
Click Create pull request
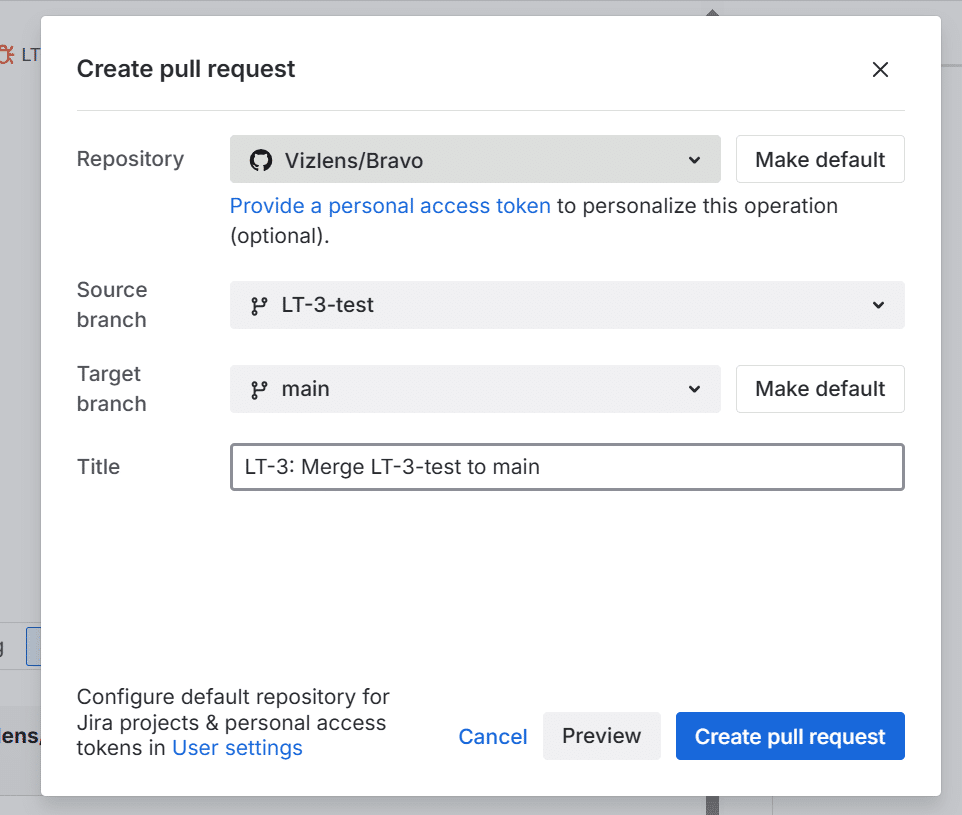790,736
